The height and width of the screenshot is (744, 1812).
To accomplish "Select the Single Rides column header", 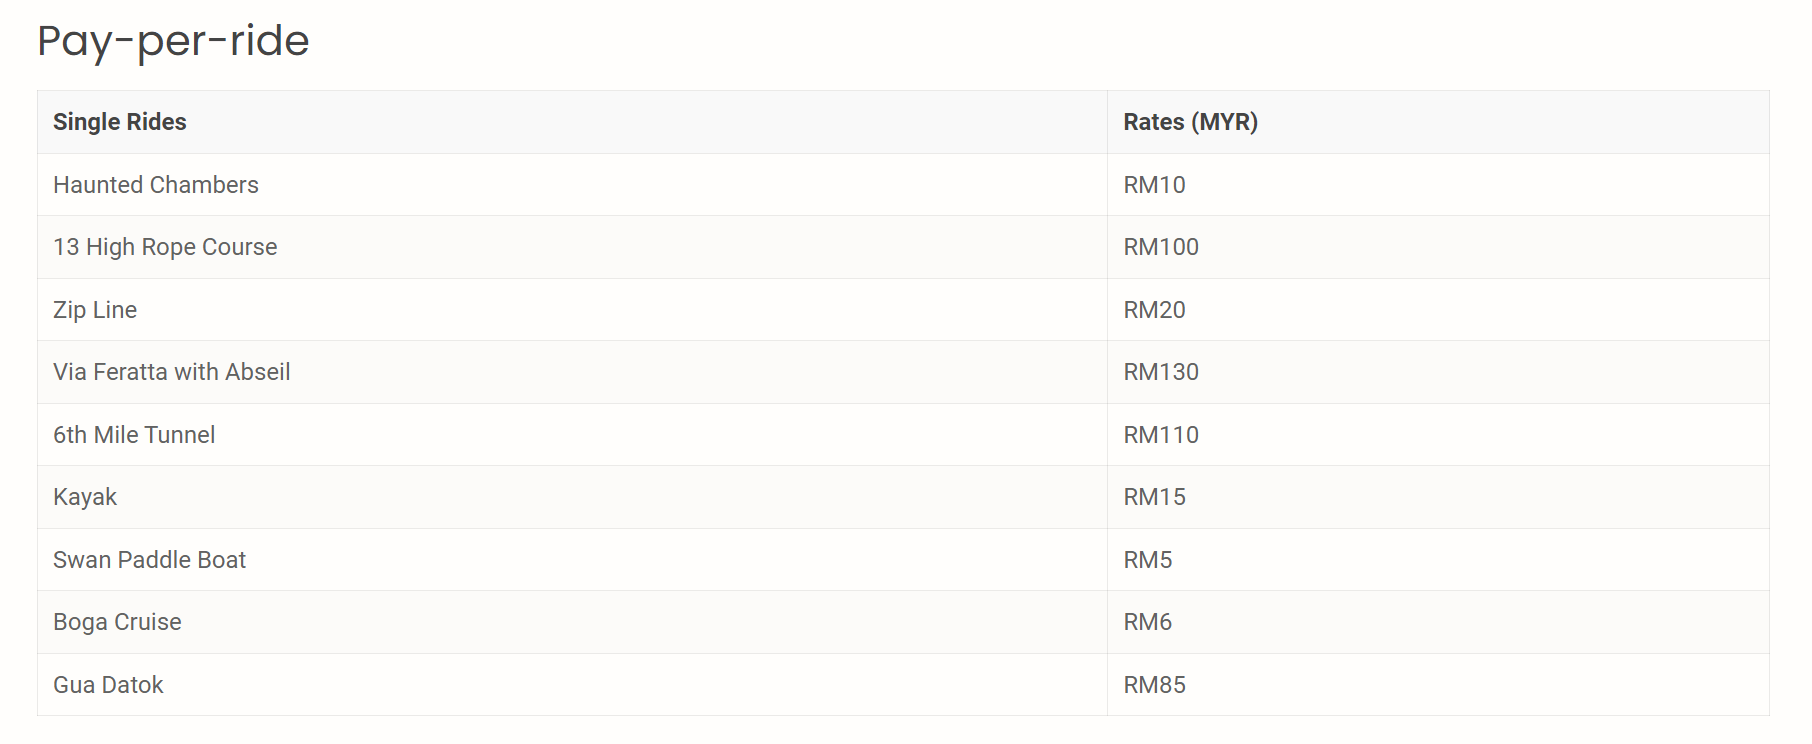I will 120,122.
